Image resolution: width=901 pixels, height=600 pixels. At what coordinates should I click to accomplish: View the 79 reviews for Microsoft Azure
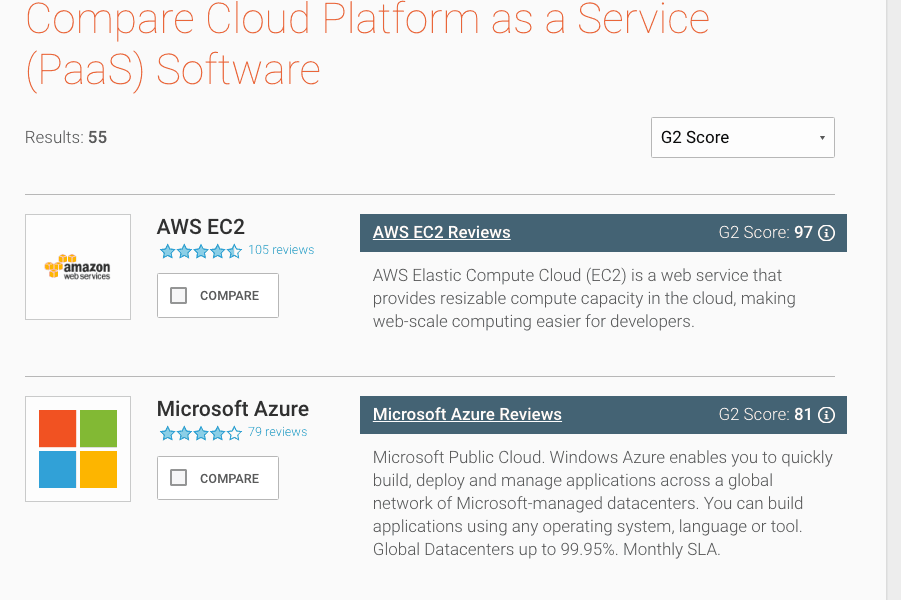278,432
